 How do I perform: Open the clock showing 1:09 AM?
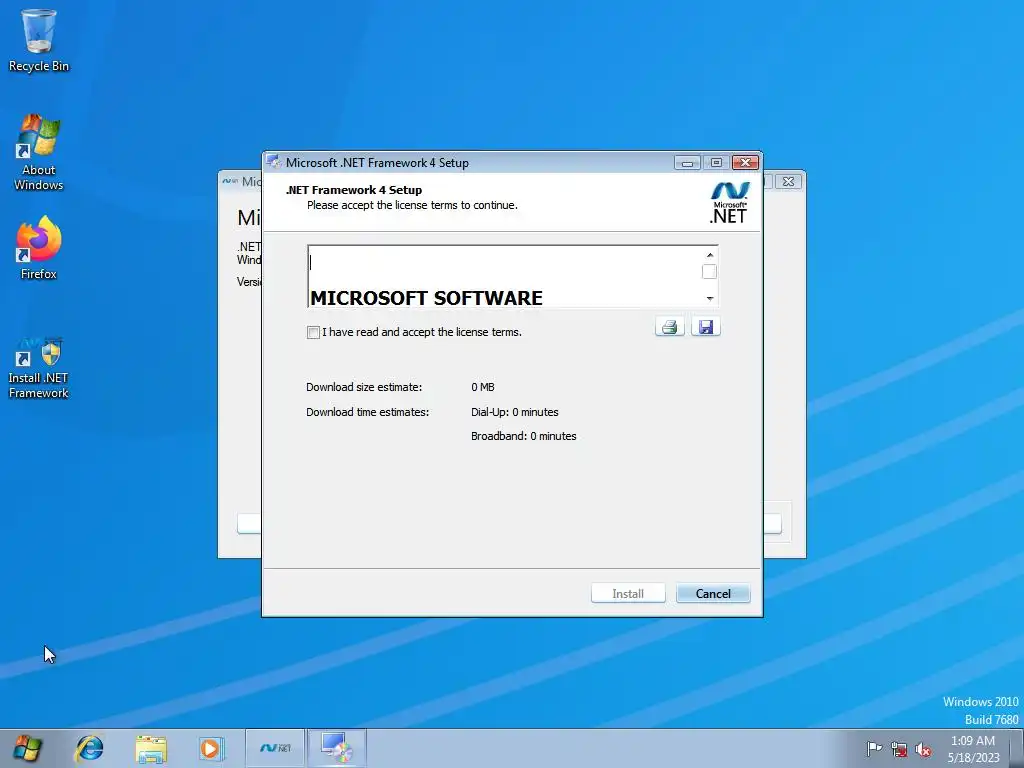(973, 749)
